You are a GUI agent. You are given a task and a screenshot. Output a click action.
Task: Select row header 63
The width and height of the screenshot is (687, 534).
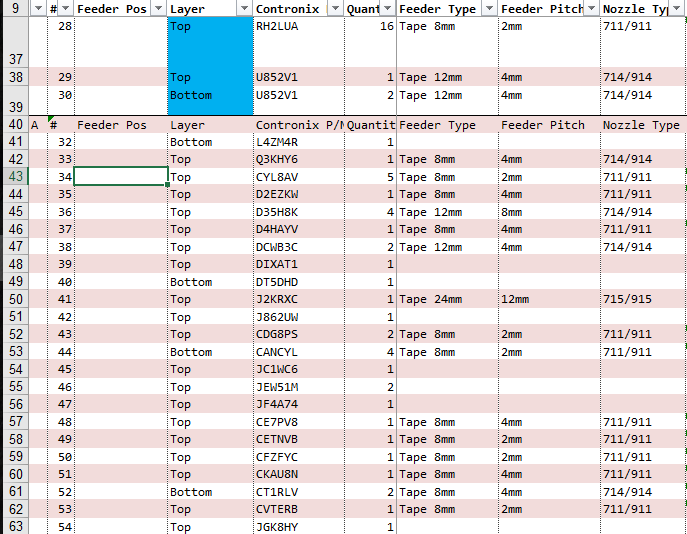click(15, 526)
